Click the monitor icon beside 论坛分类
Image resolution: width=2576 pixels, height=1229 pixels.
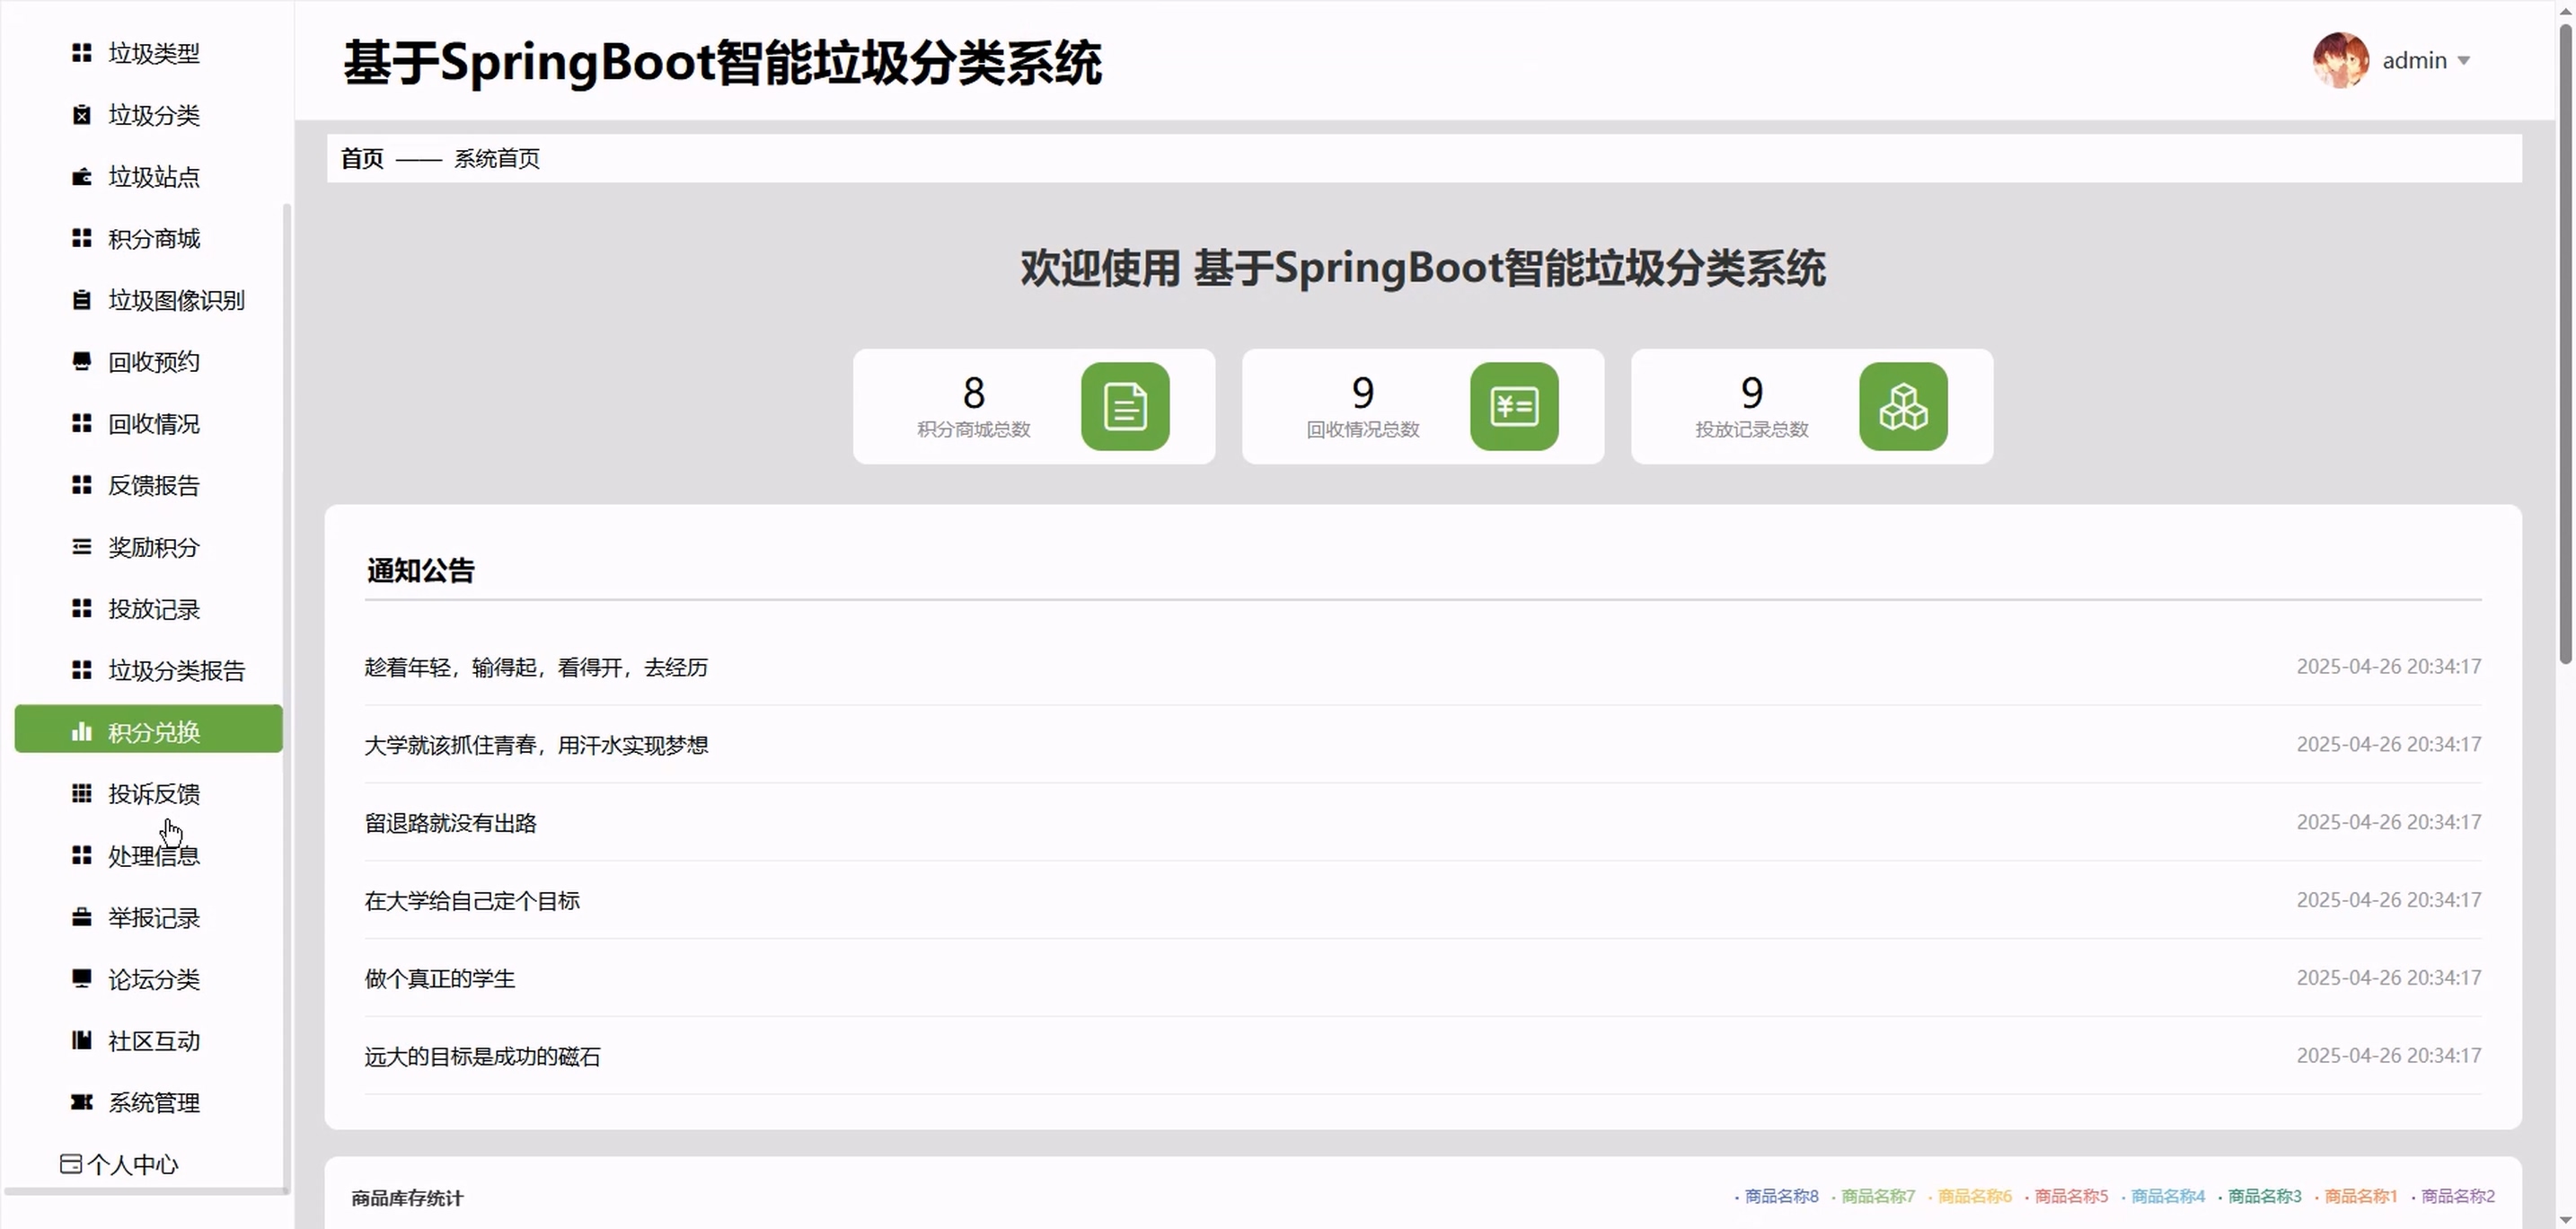coord(82,979)
